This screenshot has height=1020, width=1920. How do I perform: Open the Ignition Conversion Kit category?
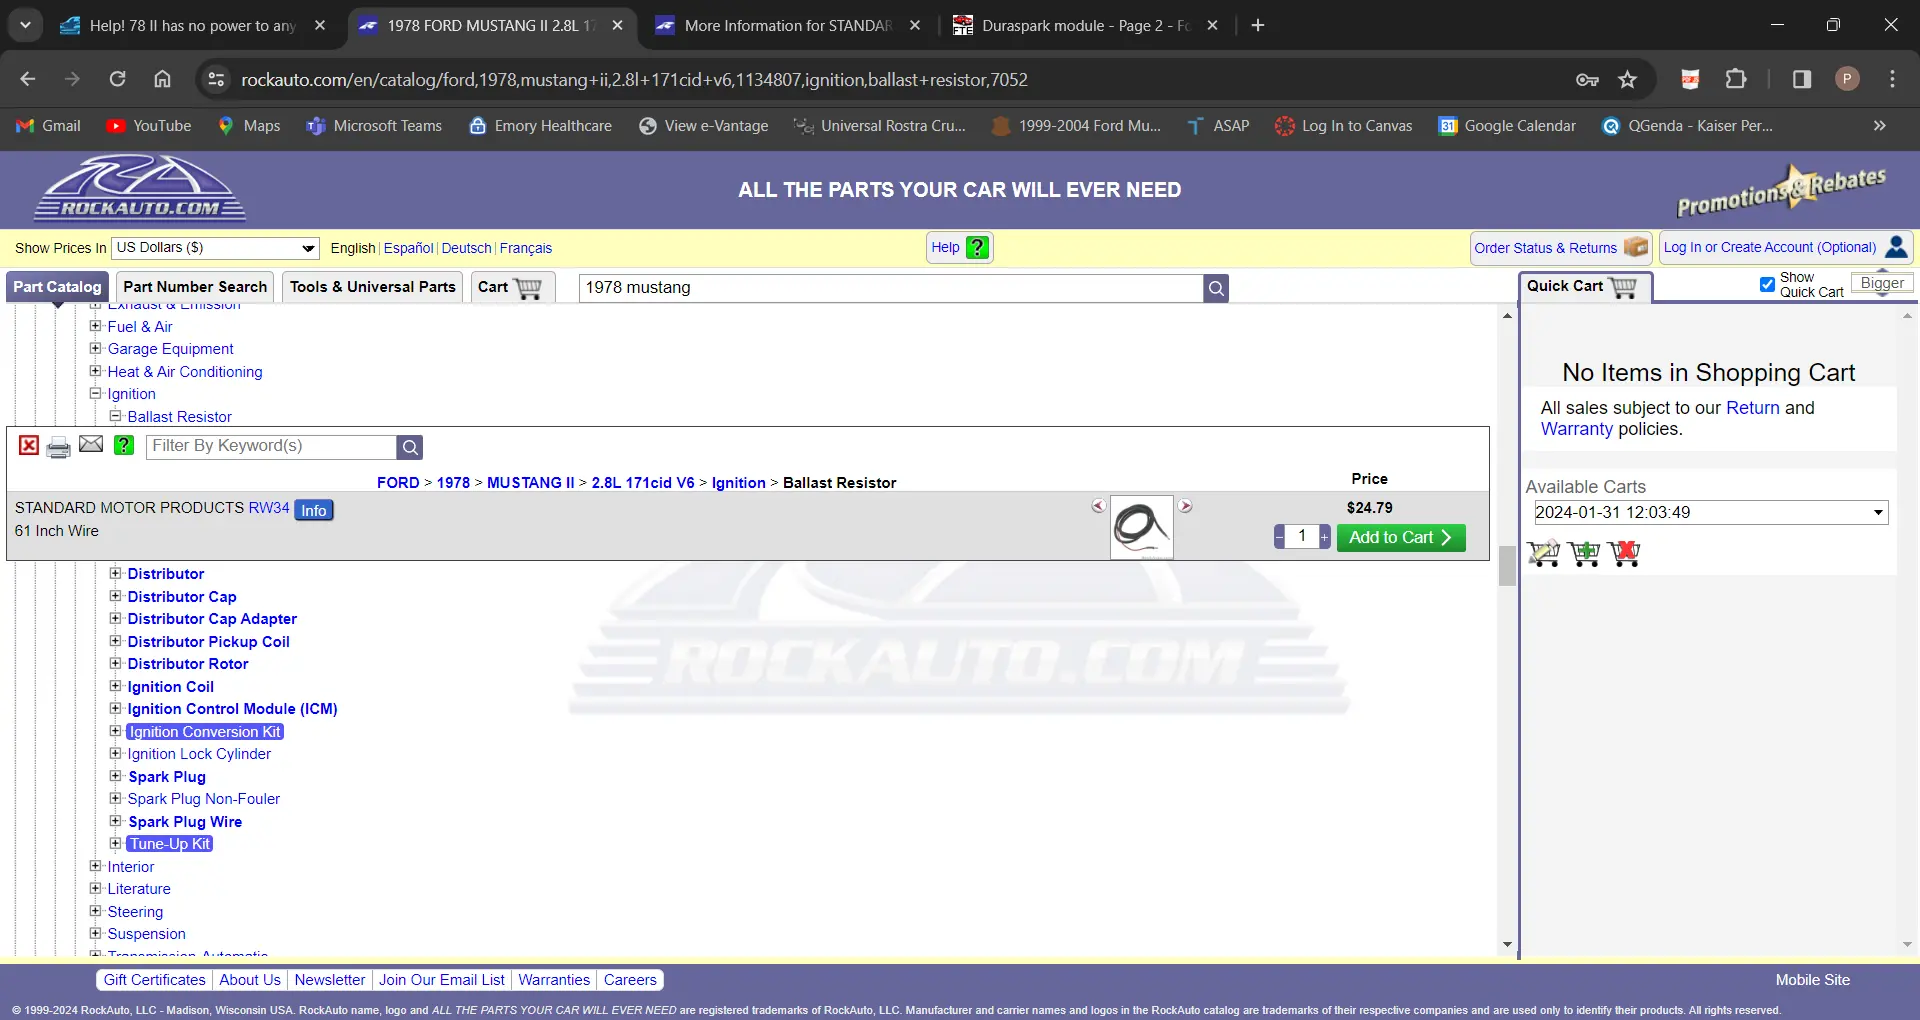pyautogui.click(x=205, y=732)
